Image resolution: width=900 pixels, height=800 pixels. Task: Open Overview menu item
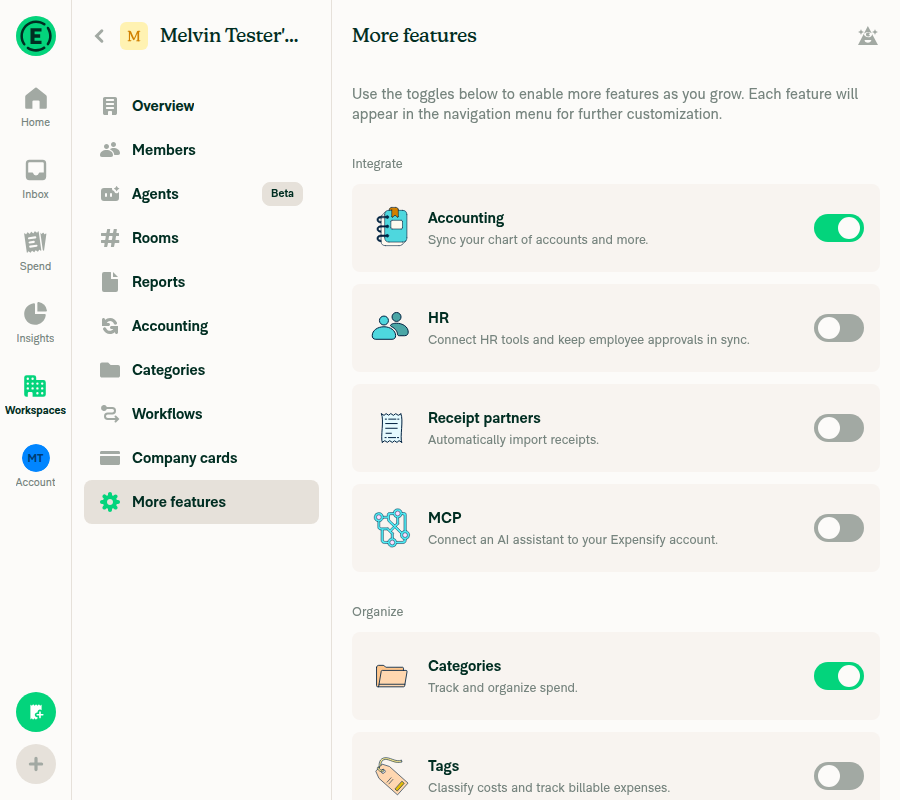201,106
